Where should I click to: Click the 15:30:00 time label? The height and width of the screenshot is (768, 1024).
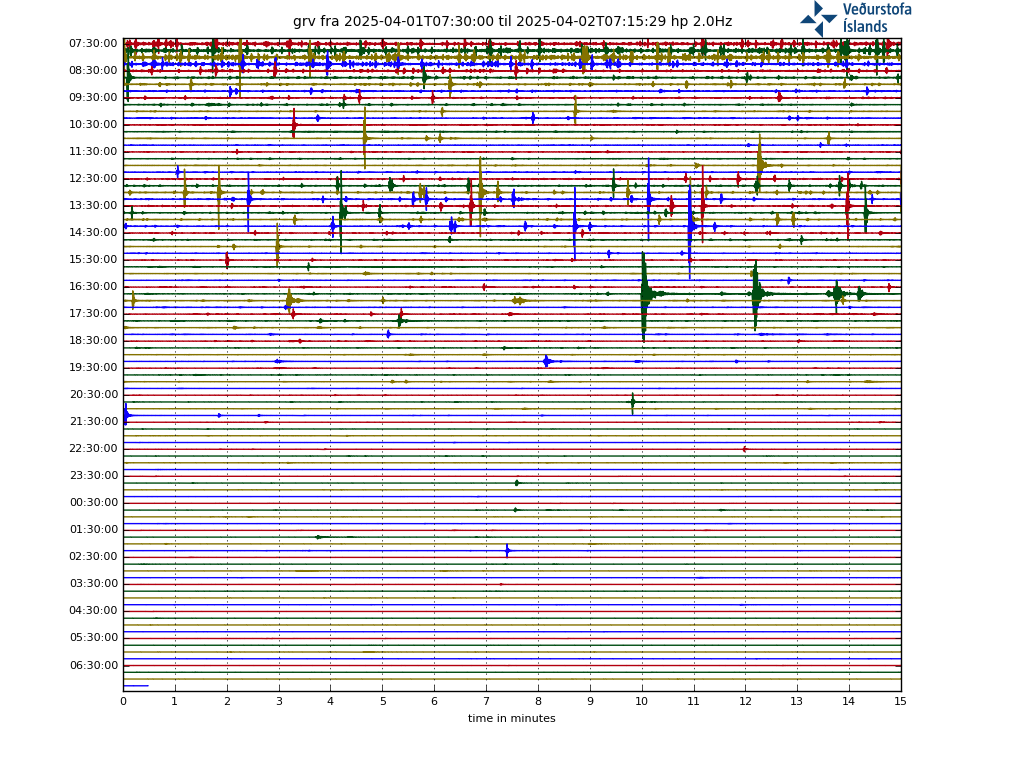tap(93, 259)
